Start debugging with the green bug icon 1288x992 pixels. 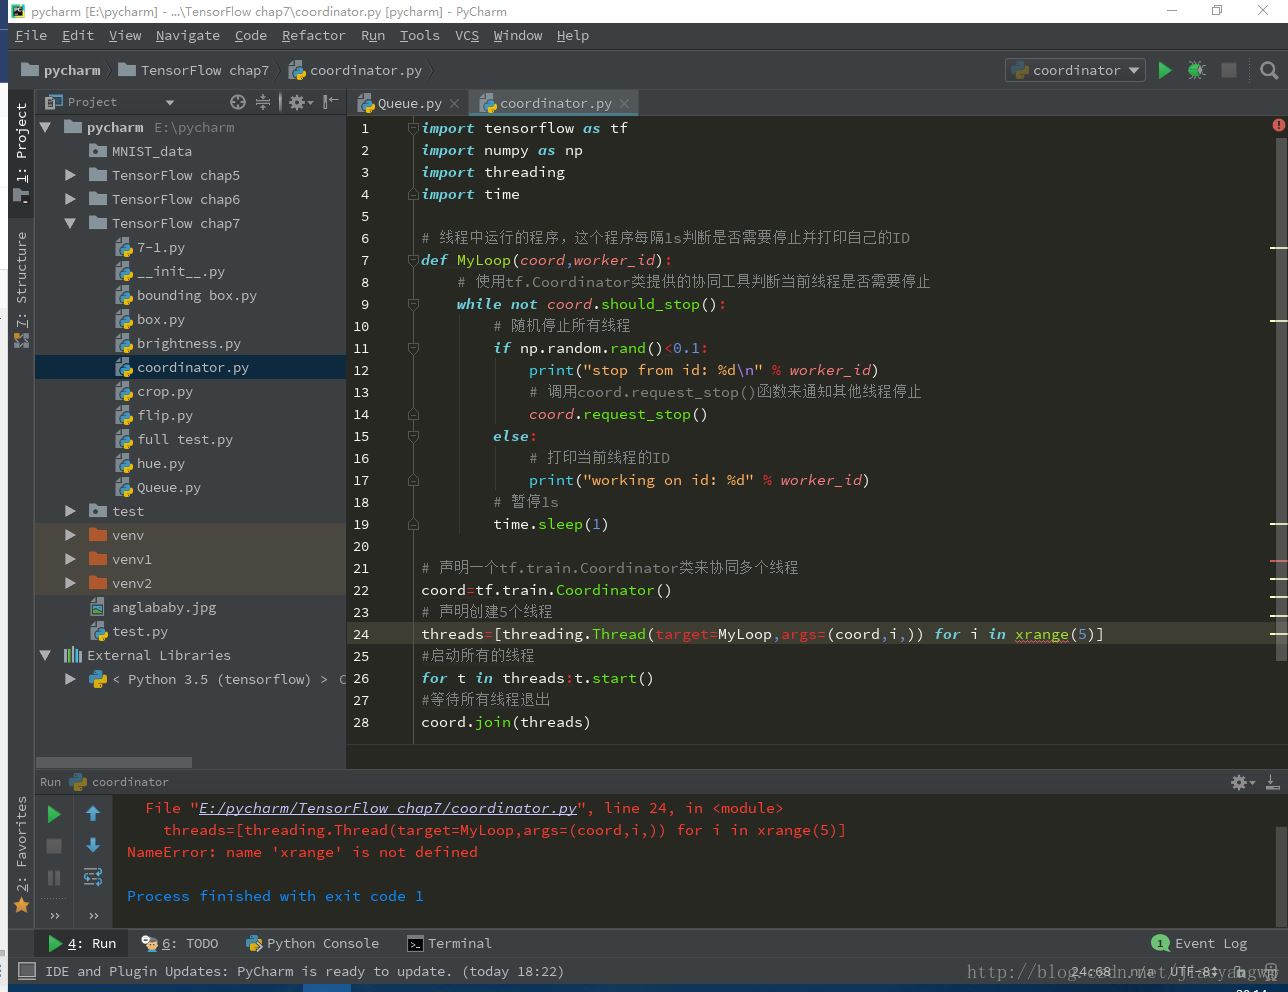tap(1196, 70)
